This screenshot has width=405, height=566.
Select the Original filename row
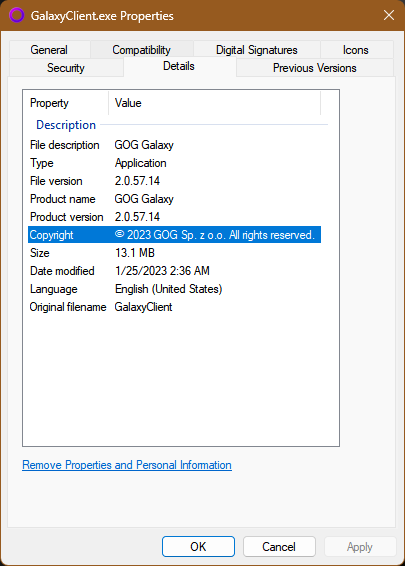pyautogui.click(x=175, y=307)
